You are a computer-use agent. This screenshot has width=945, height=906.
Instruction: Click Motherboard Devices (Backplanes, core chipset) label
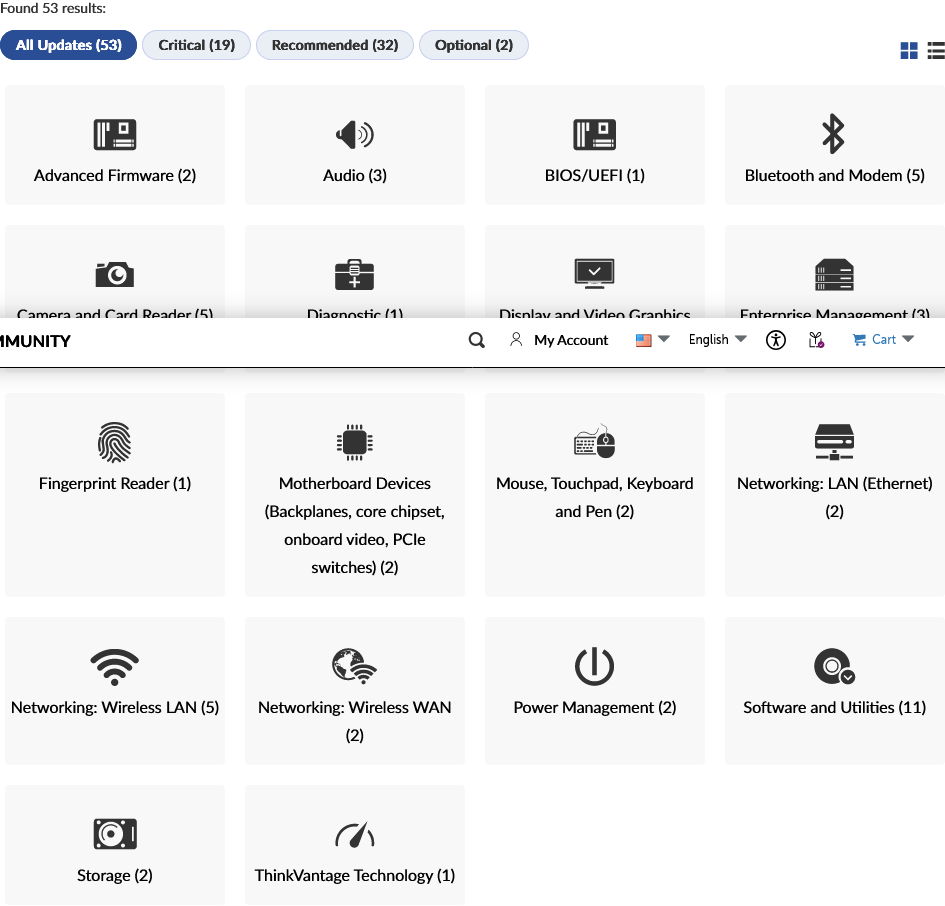click(x=354, y=526)
